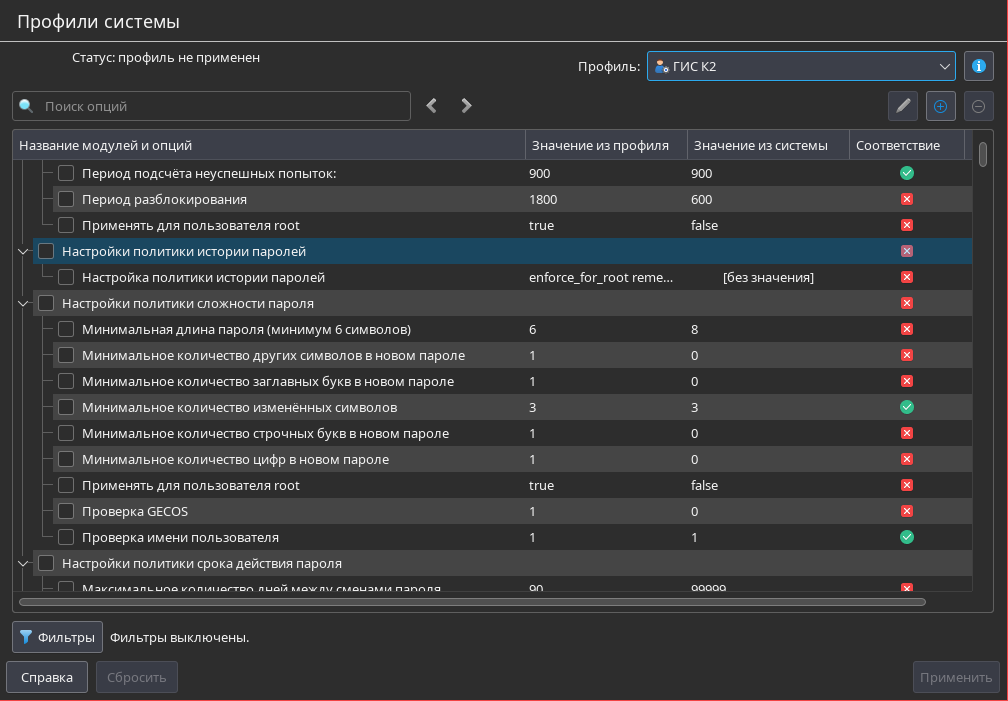Image resolution: width=1008 pixels, height=701 pixels.
Task: Click red mismatch icon for Период разблокирования
Action: 907,199
